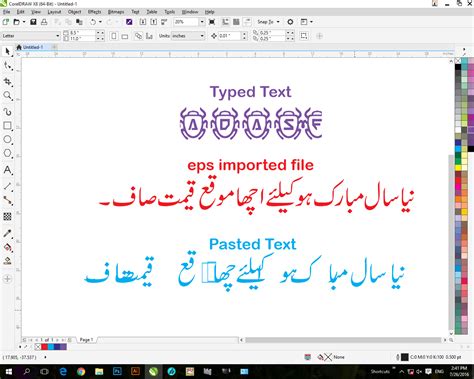Click the Import icon
This screenshot has width=474, height=379.
tap(143, 22)
